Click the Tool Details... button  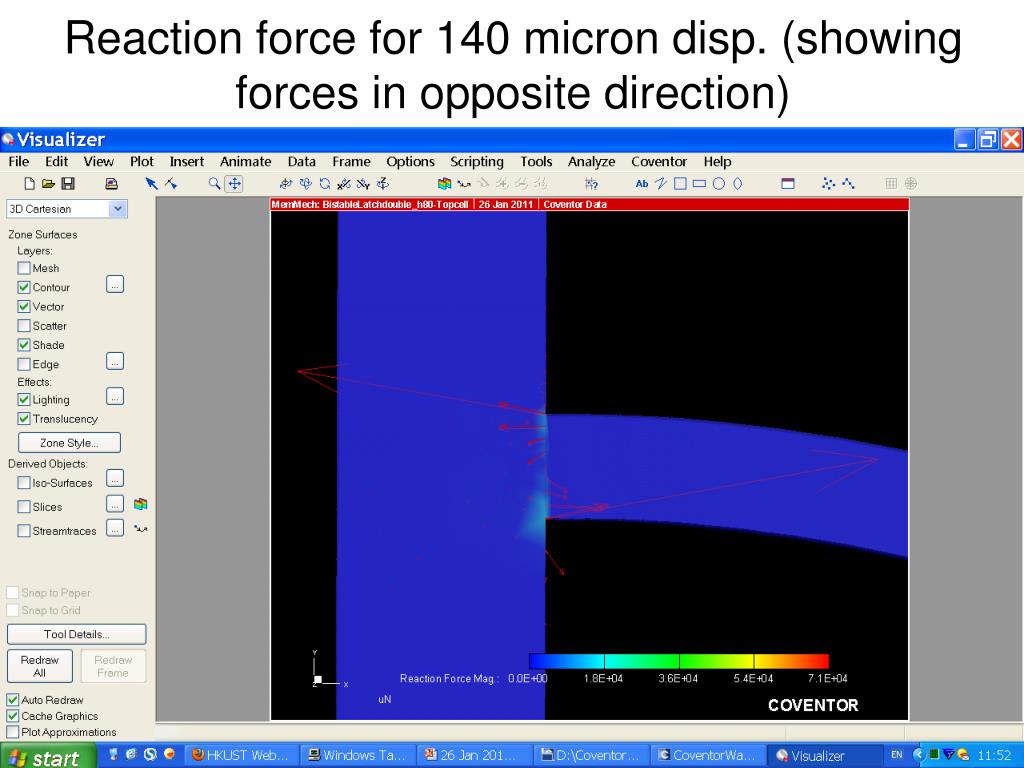tap(76, 634)
